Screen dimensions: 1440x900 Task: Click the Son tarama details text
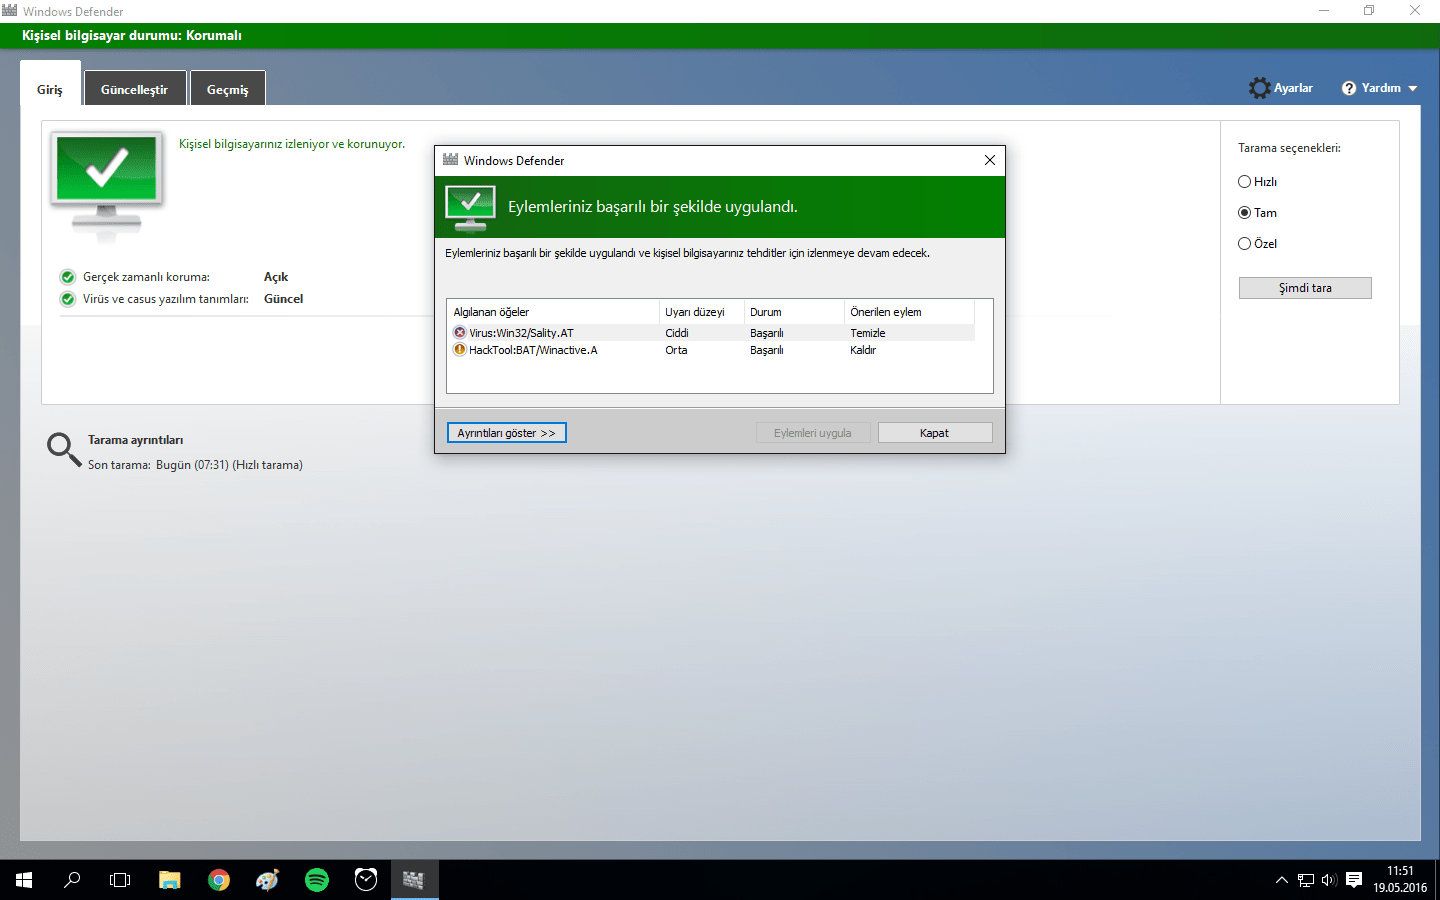(x=195, y=465)
